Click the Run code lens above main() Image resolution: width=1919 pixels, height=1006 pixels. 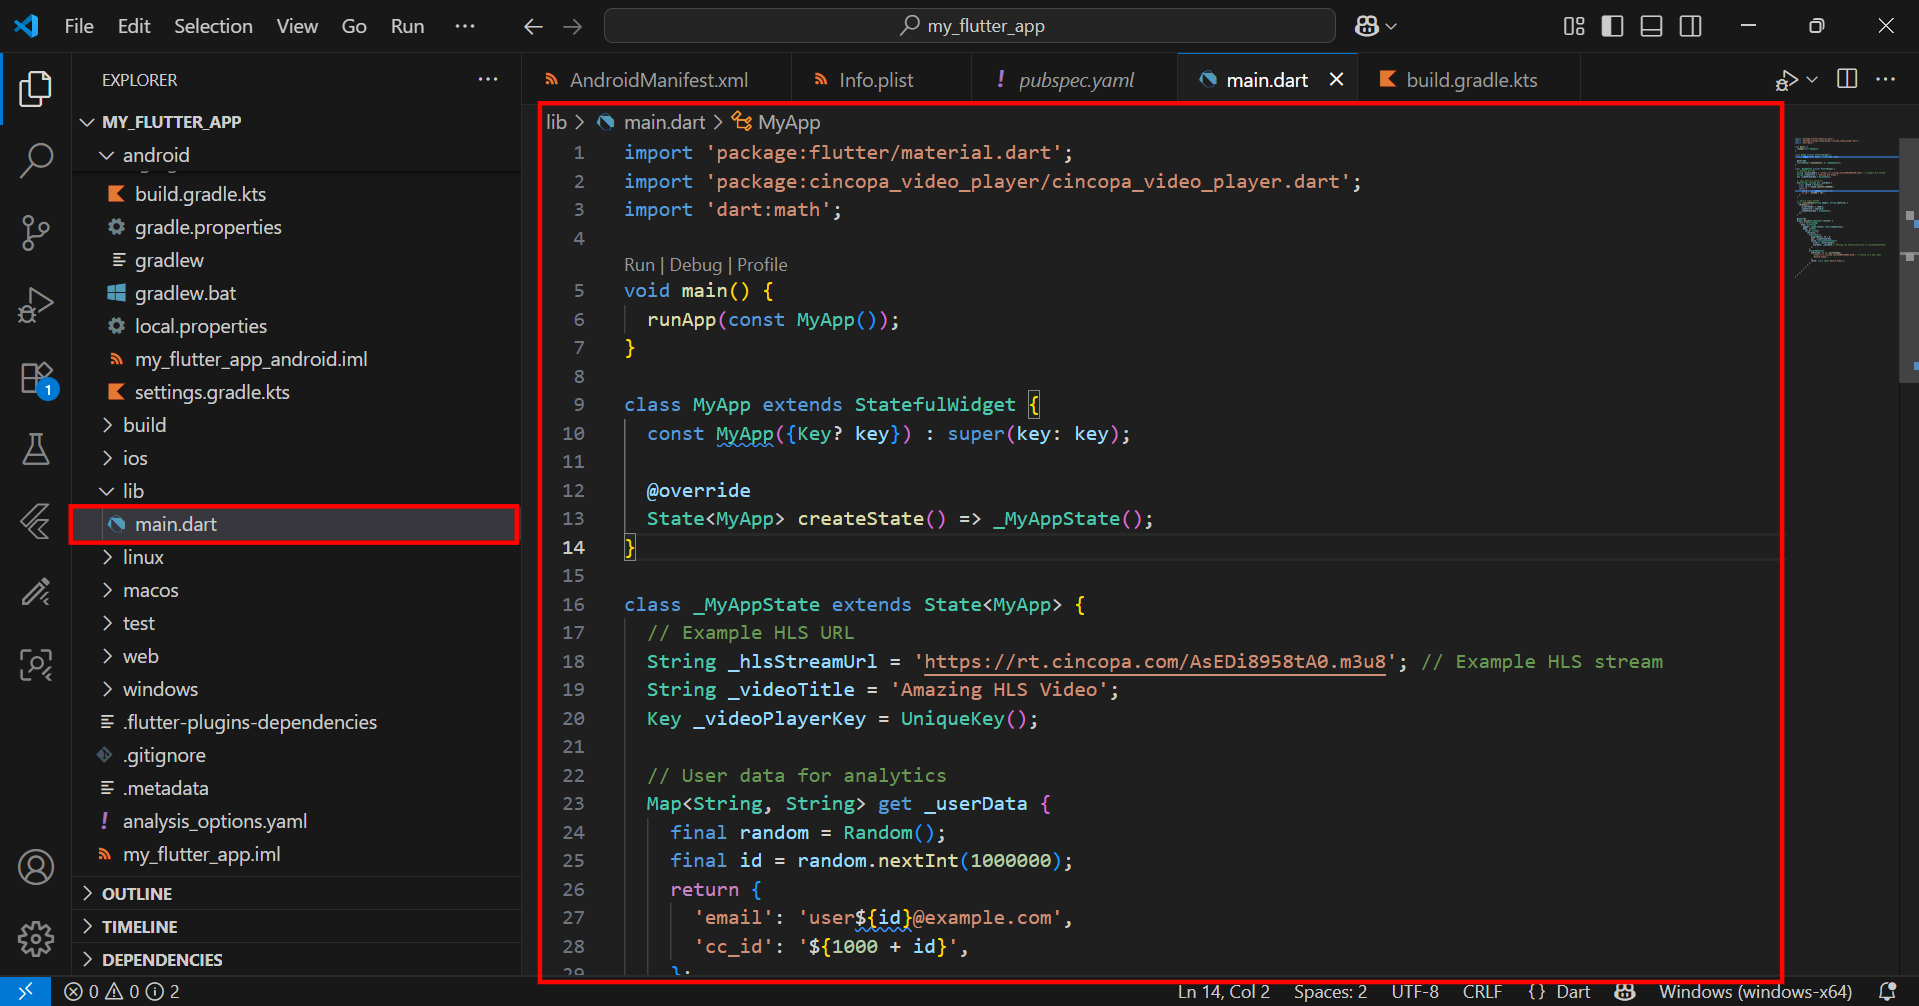(x=639, y=265)
